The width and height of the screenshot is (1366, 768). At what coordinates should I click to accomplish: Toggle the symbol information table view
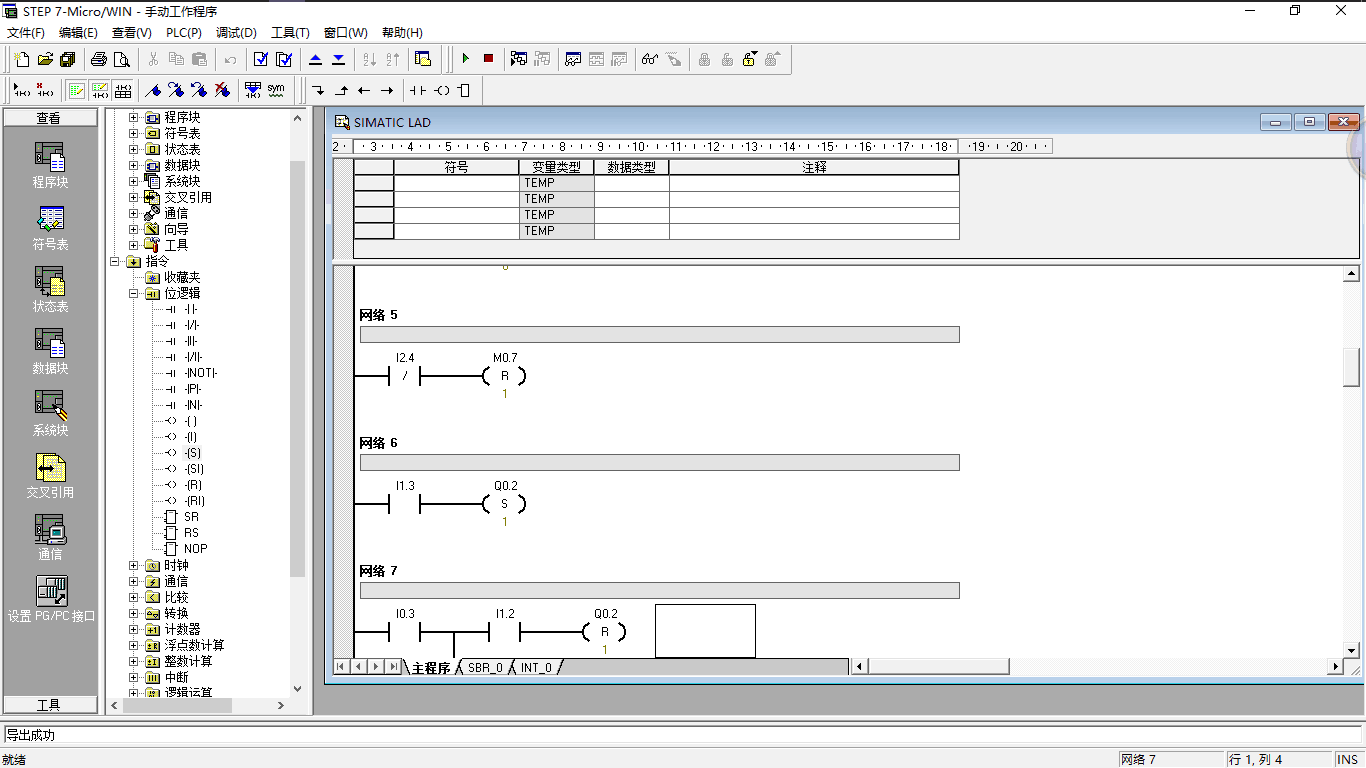[122, 90]
